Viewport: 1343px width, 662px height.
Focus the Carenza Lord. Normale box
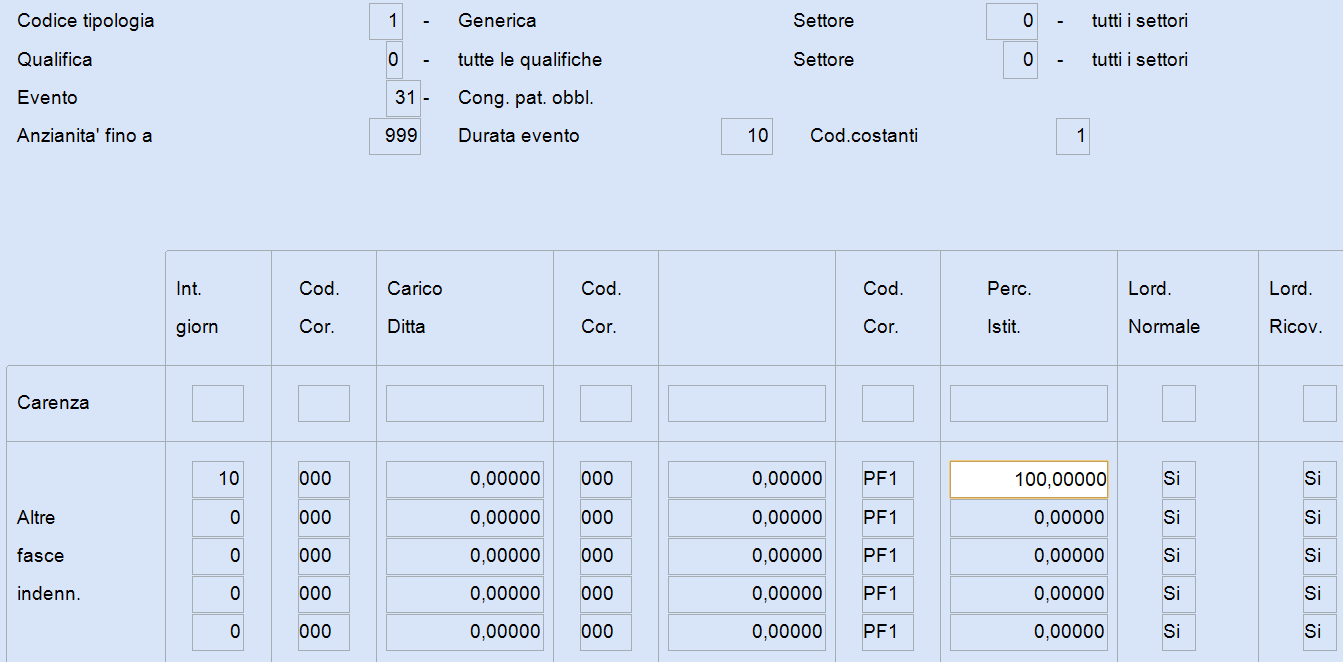(x=1179, y=403)
